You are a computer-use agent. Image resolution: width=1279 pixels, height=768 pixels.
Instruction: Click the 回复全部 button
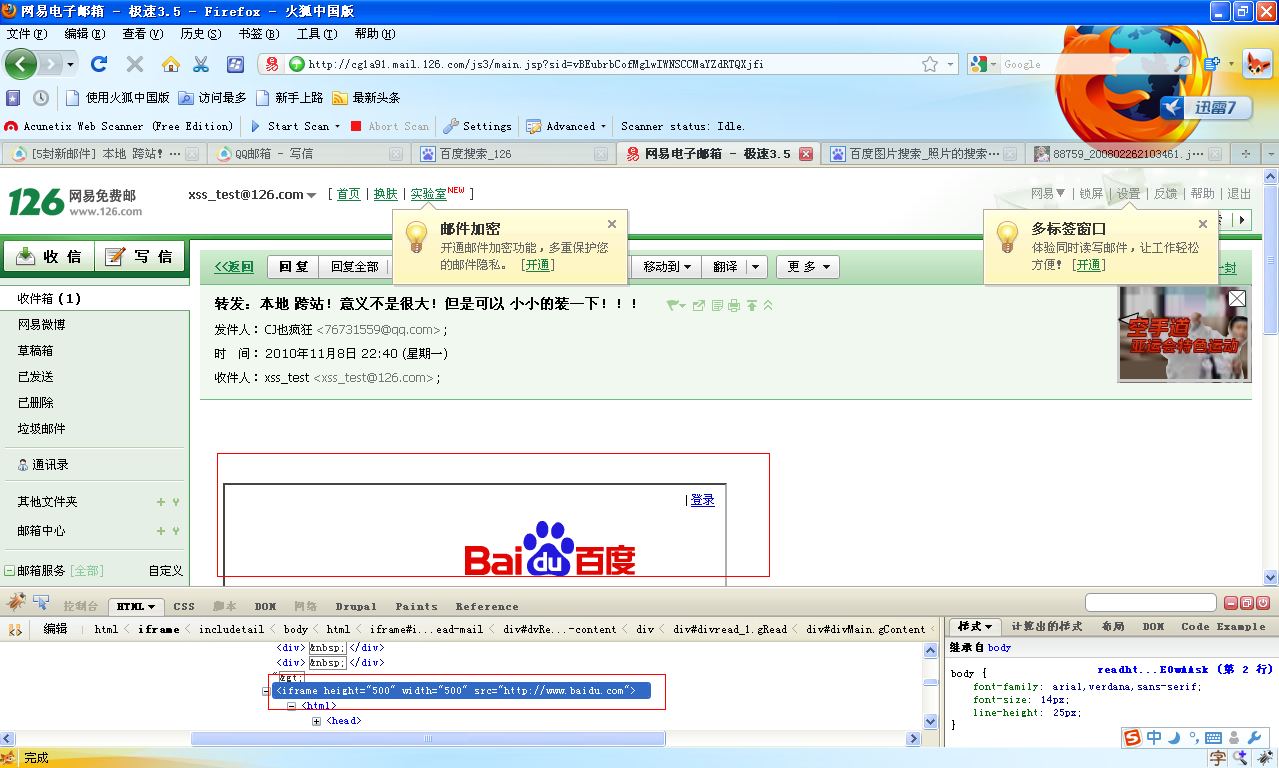point(354,267)
